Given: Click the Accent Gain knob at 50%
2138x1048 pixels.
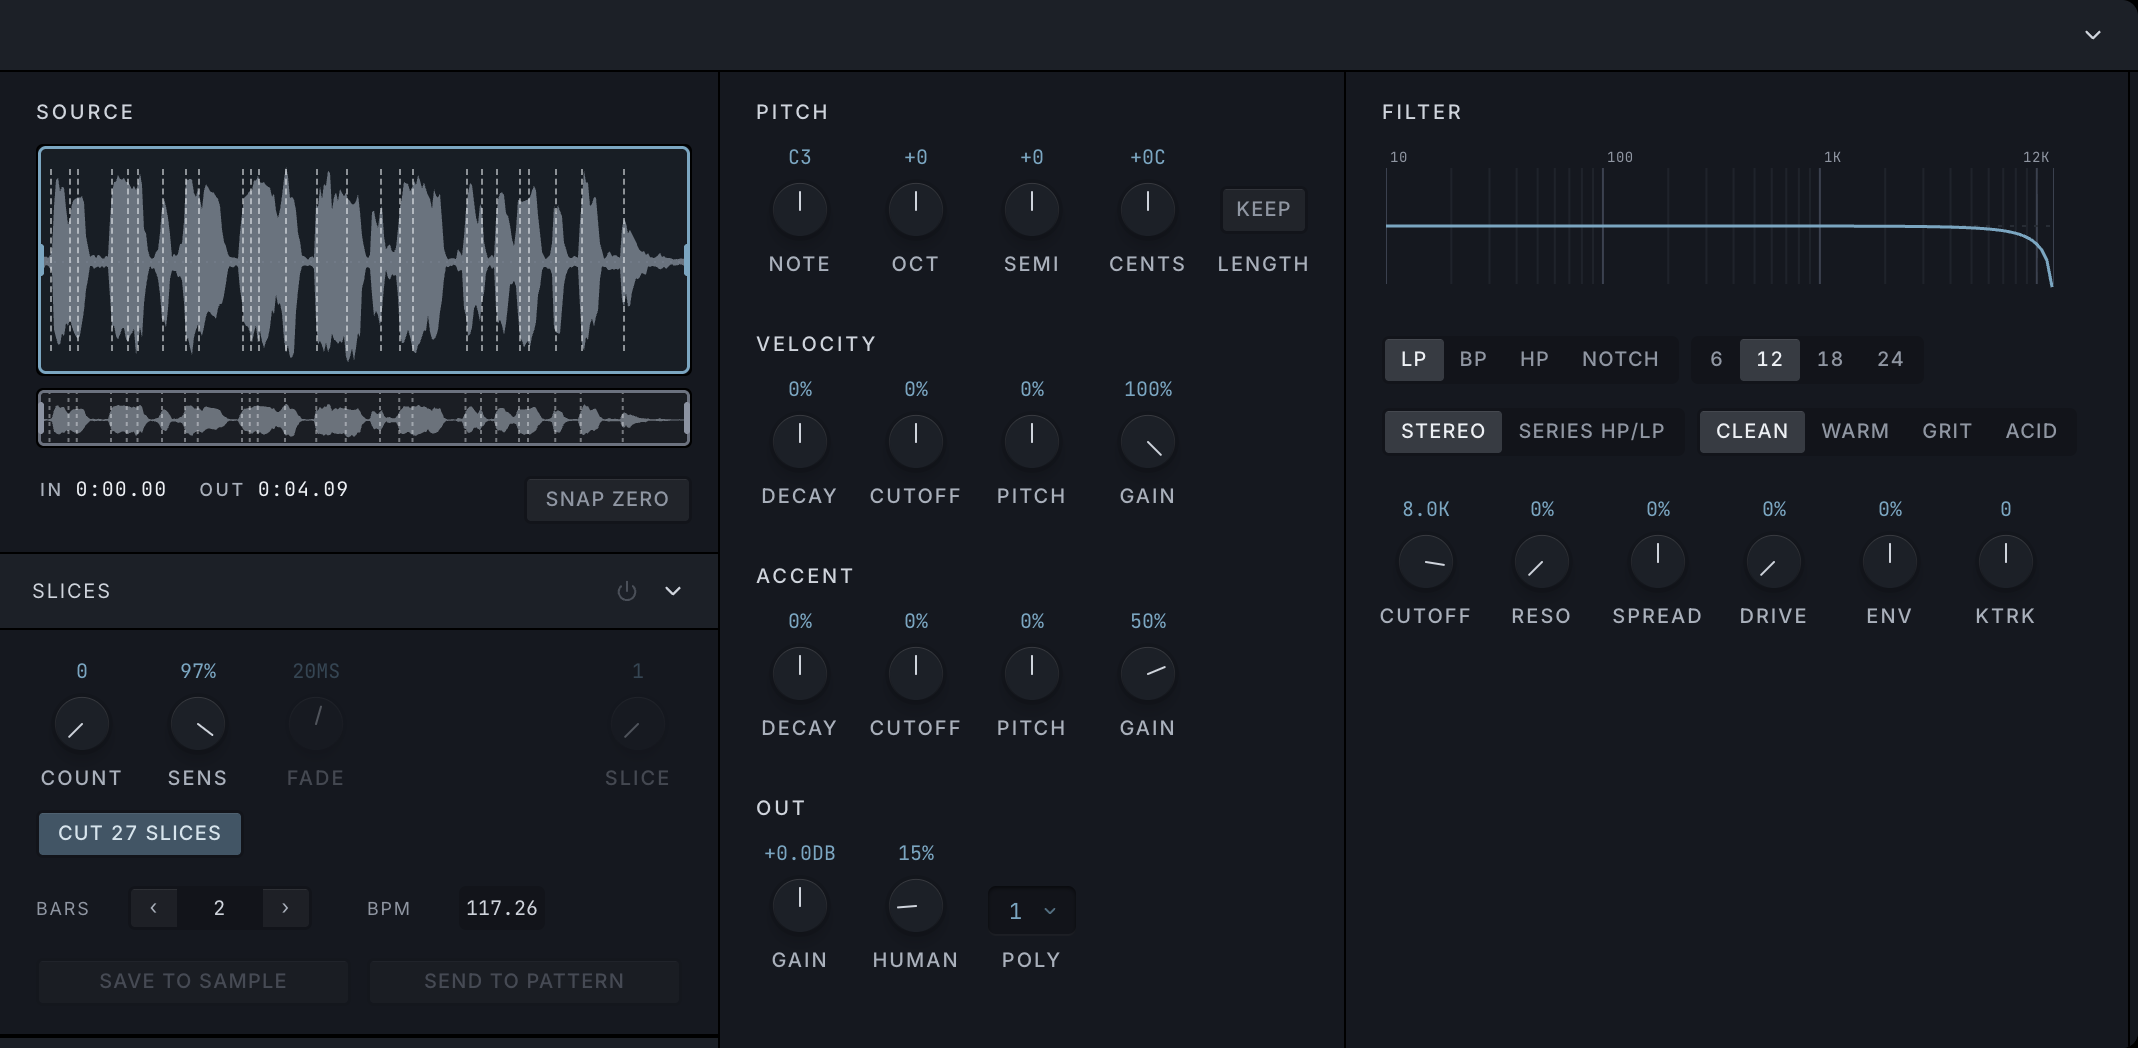Looking at the screenshot, I should (x=1148, y=674).
